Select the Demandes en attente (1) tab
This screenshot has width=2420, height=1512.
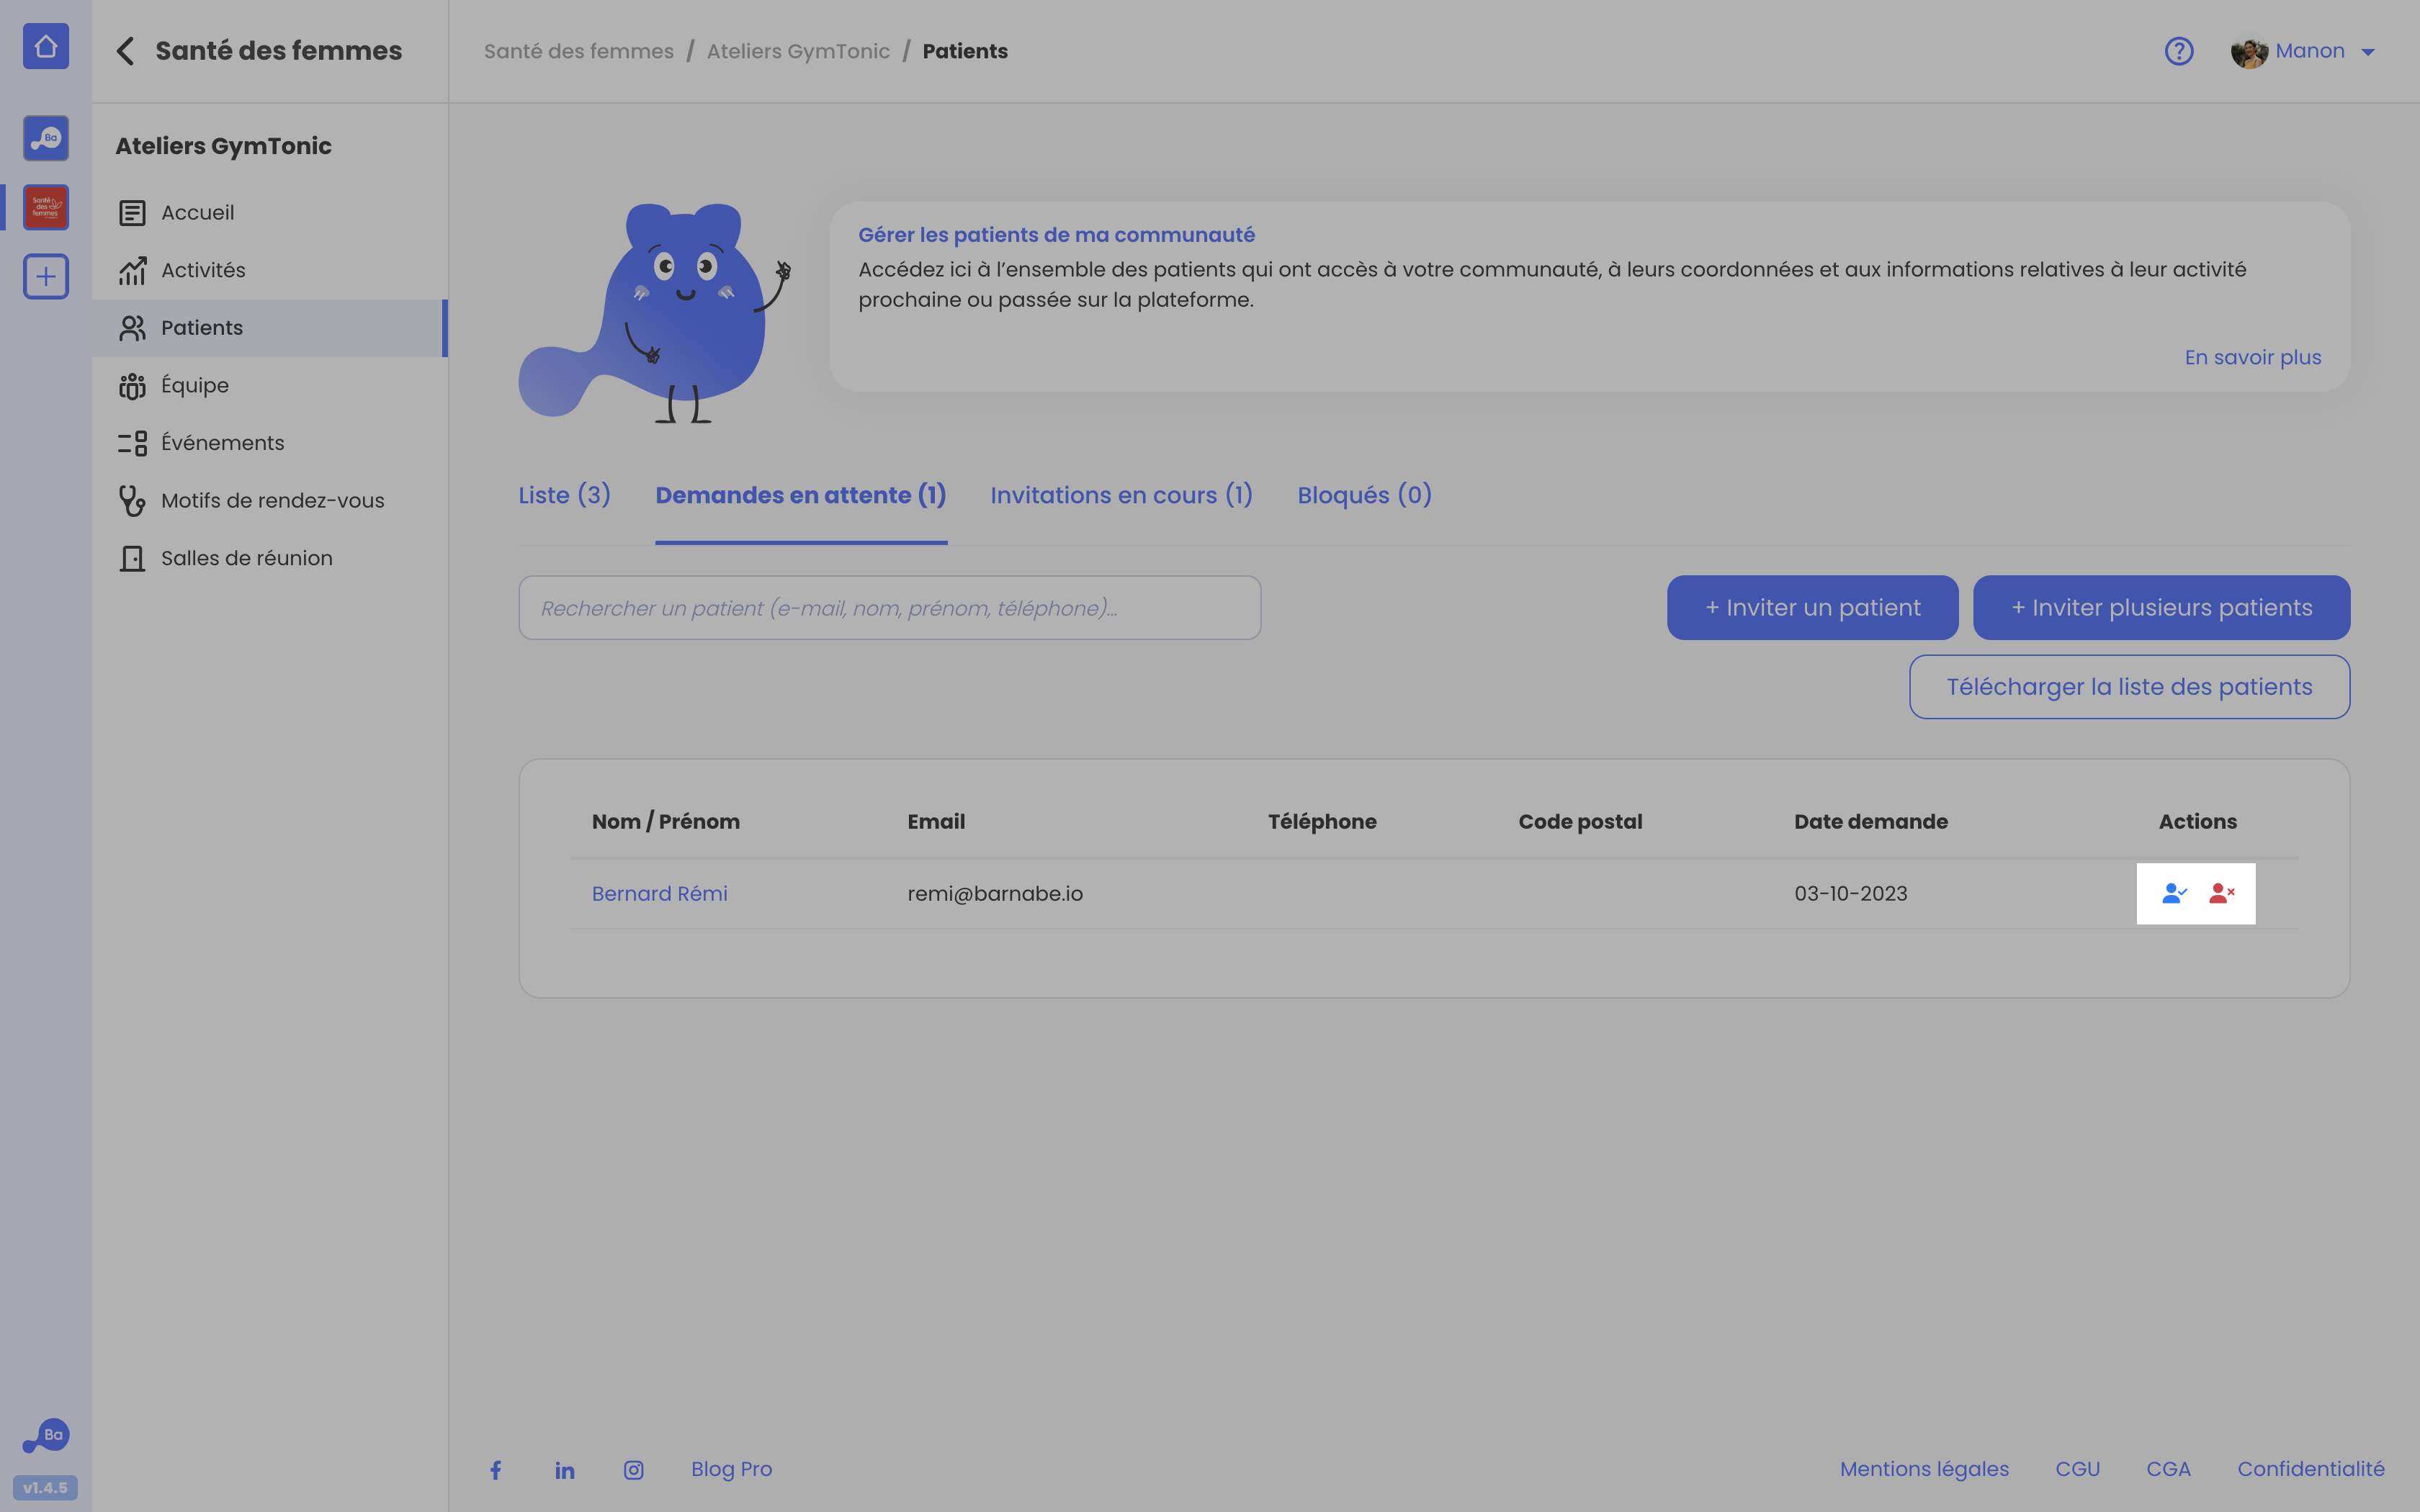pyautogui.click(x=801, y=495)
